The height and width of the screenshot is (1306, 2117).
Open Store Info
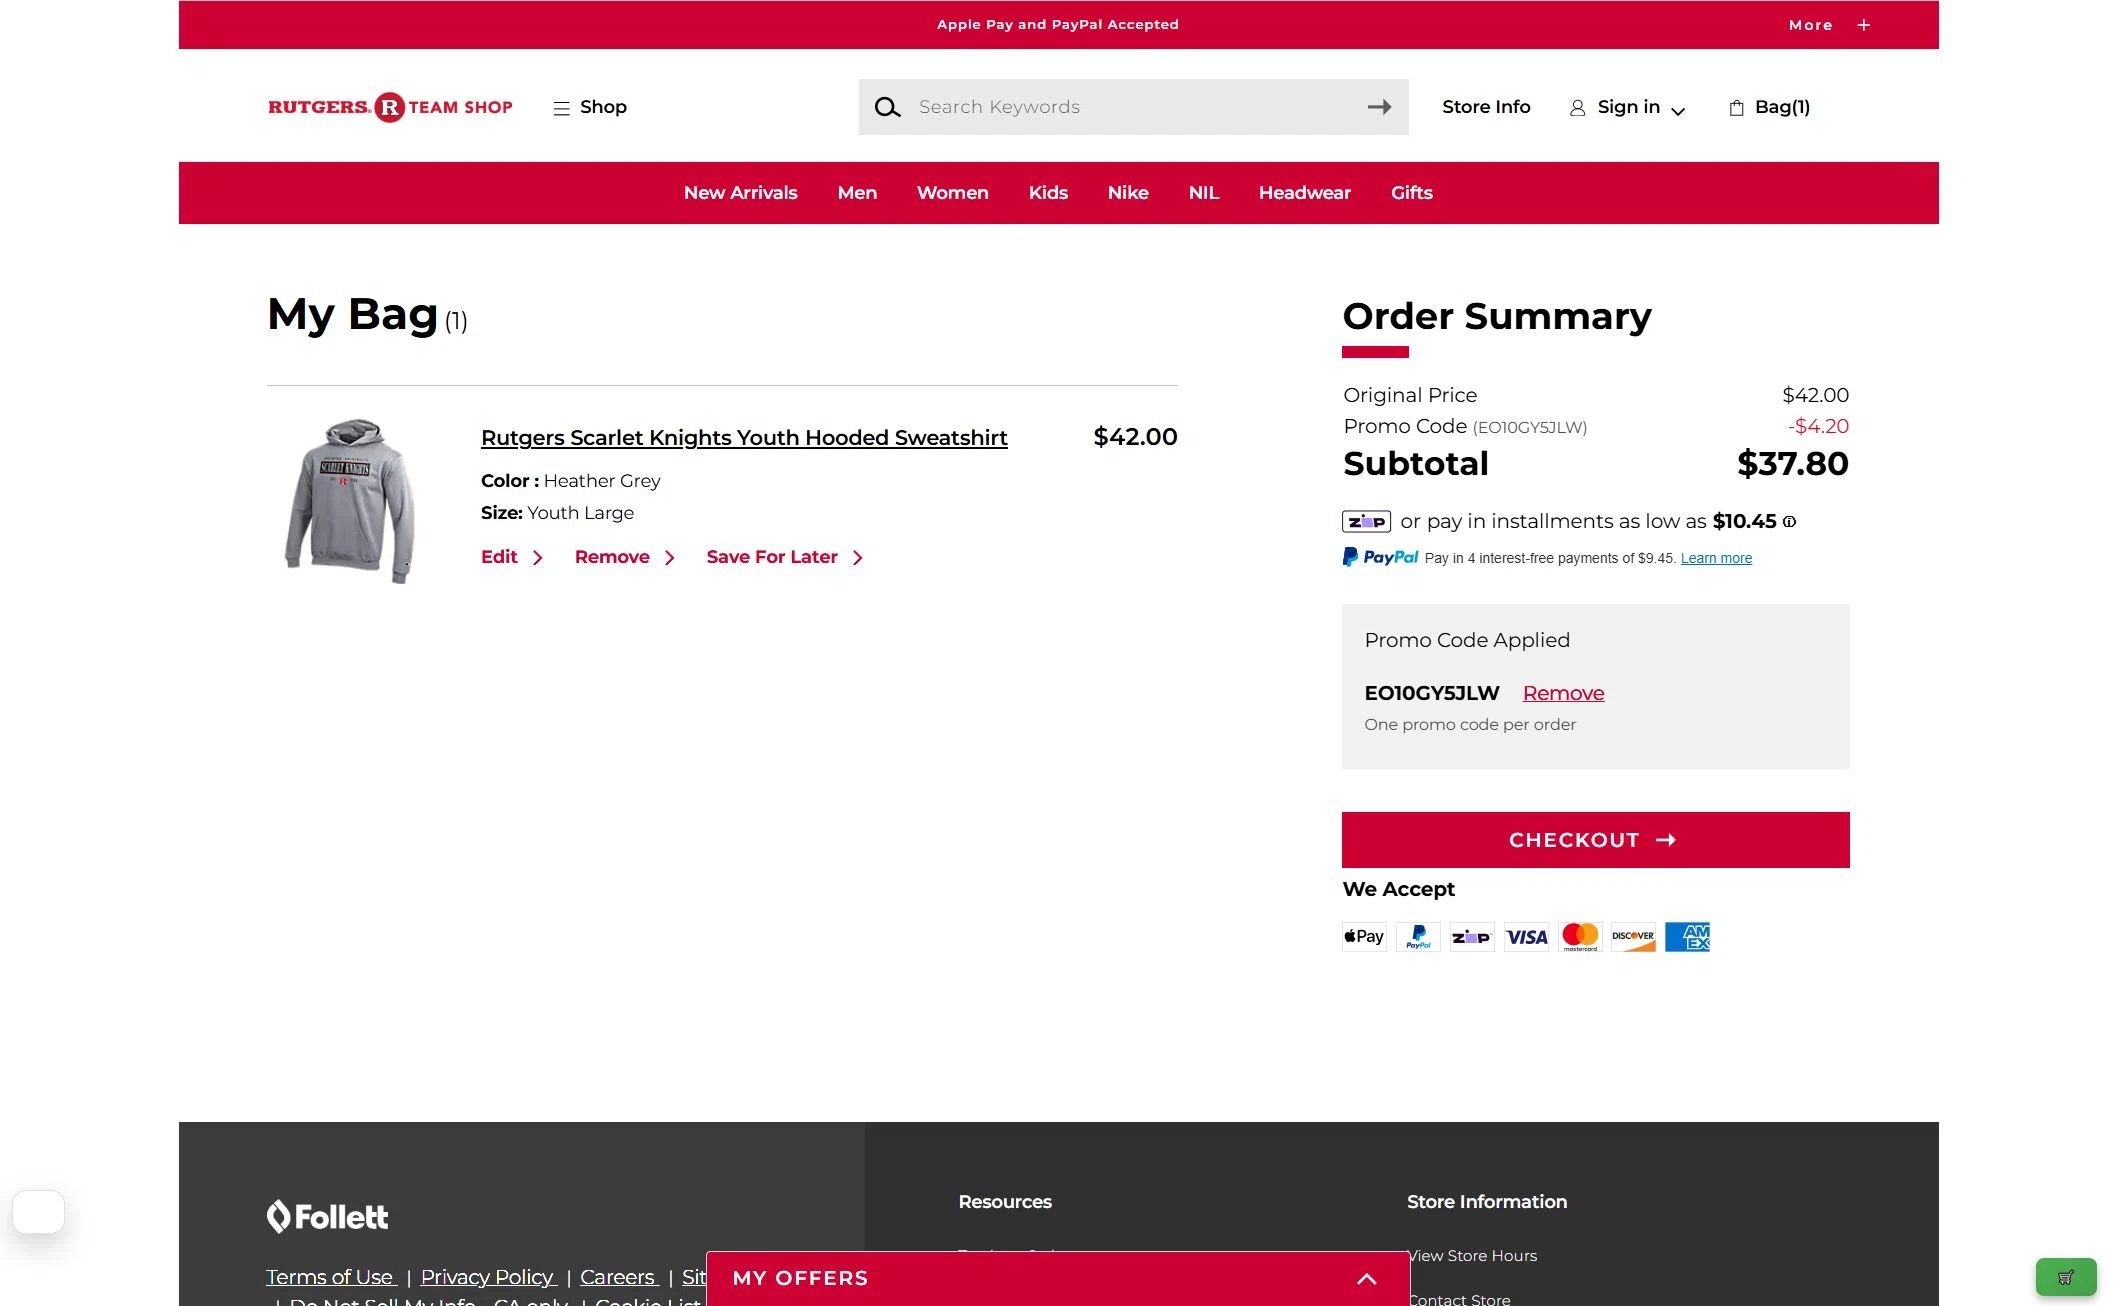tap(1486, 107)
